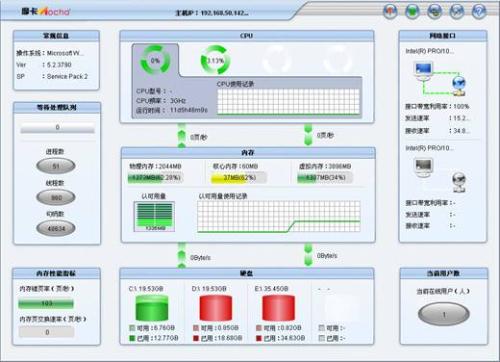Image resolution: width=500 pixels, height=362 pixels.
Task: Click the green up arrow labeled 0Byte/s
Action: tap(182, 256)
